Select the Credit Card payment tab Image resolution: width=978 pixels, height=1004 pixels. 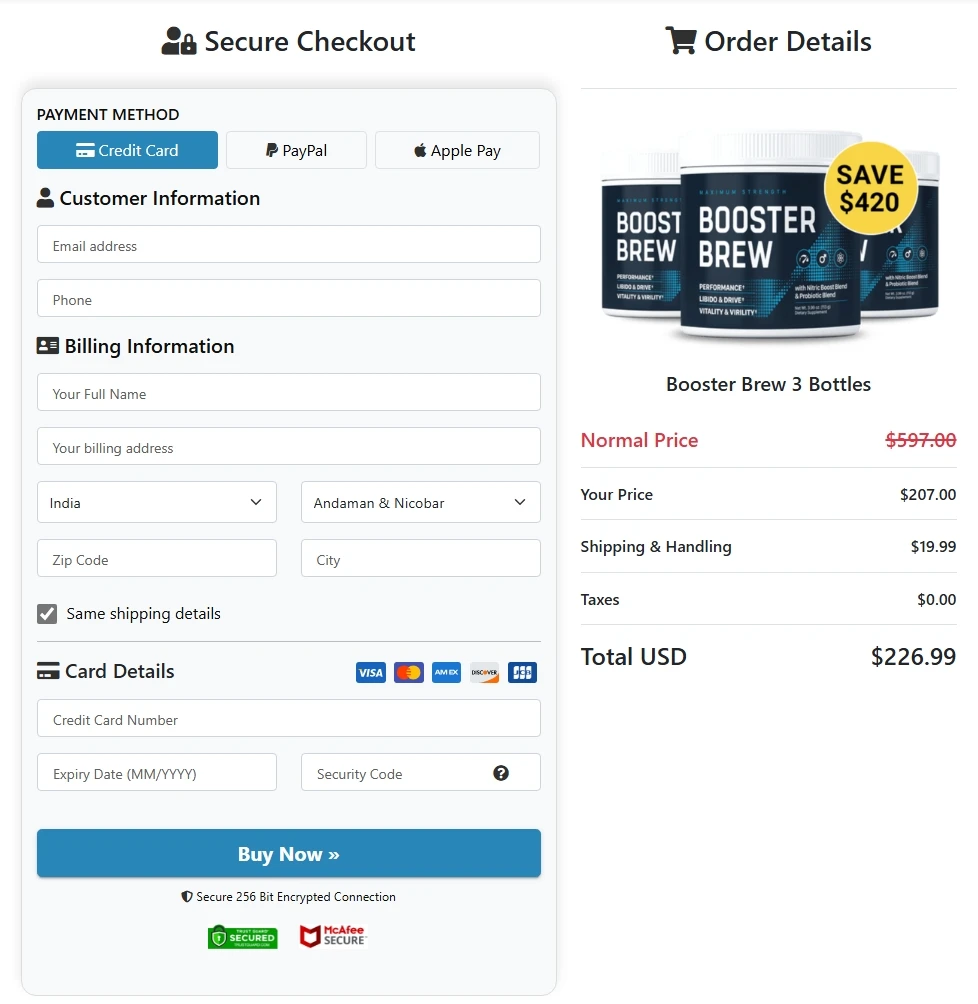coord(127,150)
